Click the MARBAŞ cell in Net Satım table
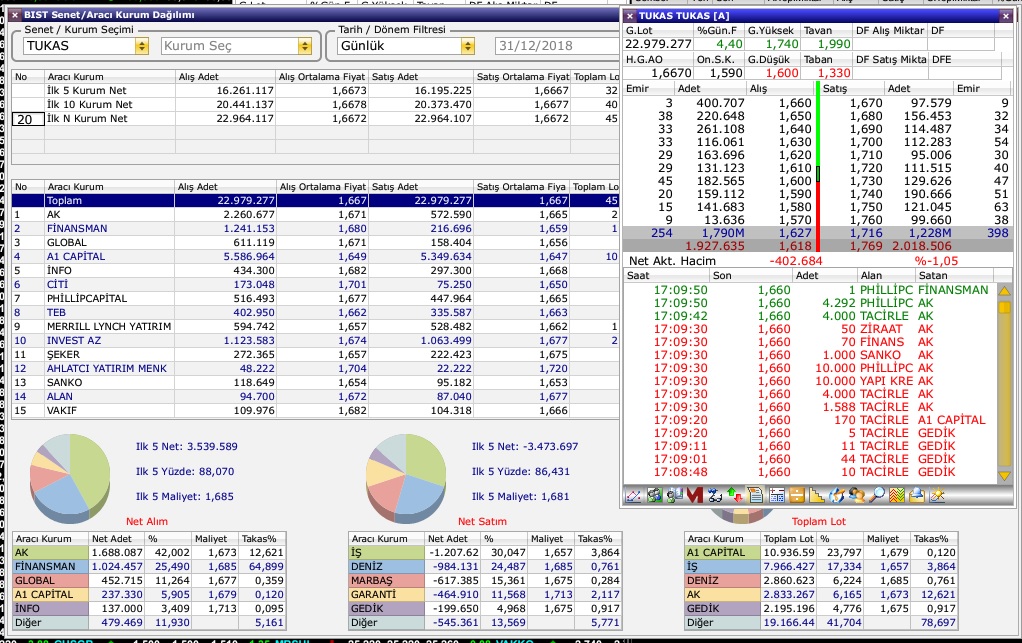This screenshot has width=1022, height=643. (387, 580)
